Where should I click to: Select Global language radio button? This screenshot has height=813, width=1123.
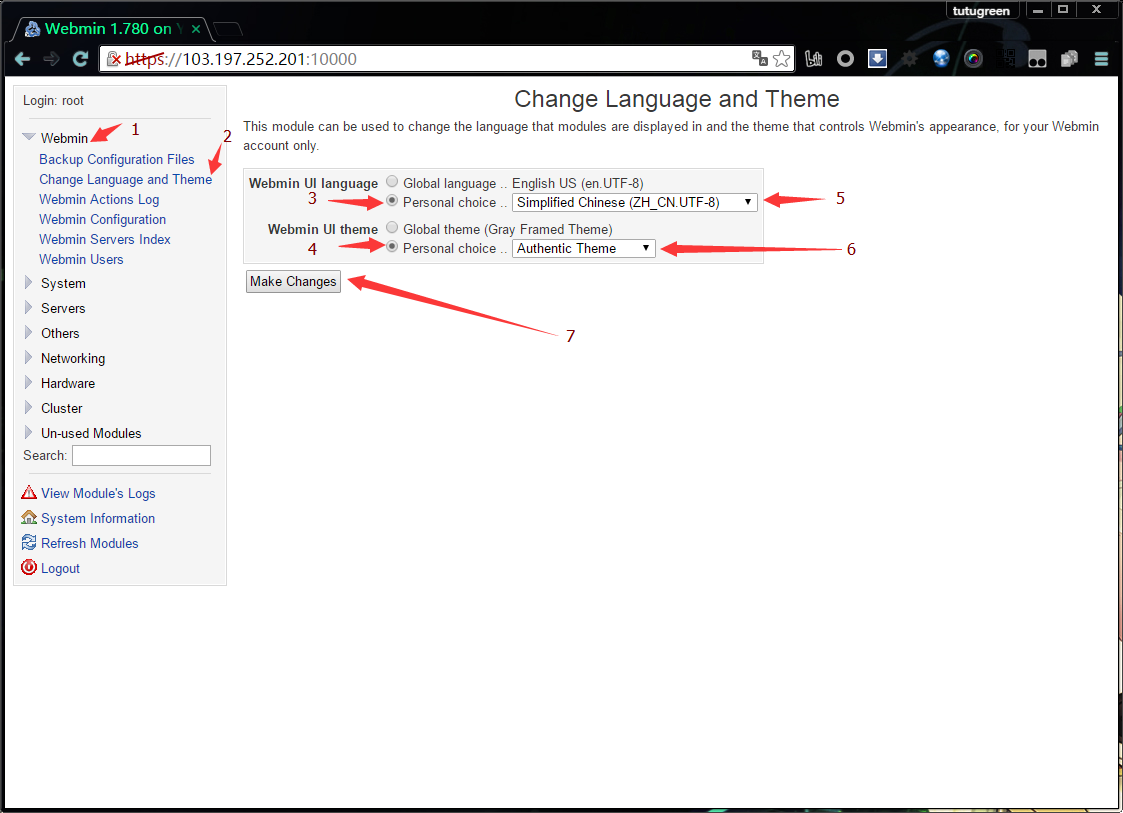click(x=392, y=182)
